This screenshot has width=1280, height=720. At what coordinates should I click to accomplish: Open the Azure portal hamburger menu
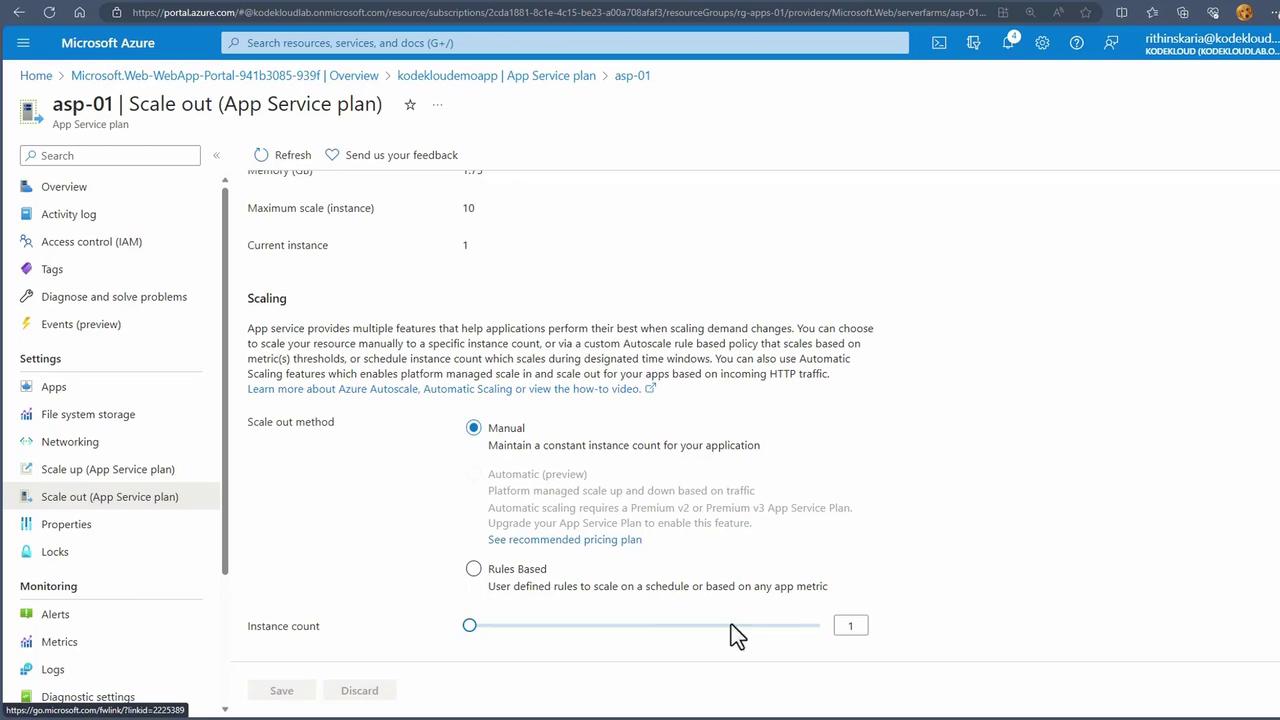point(24,43)
